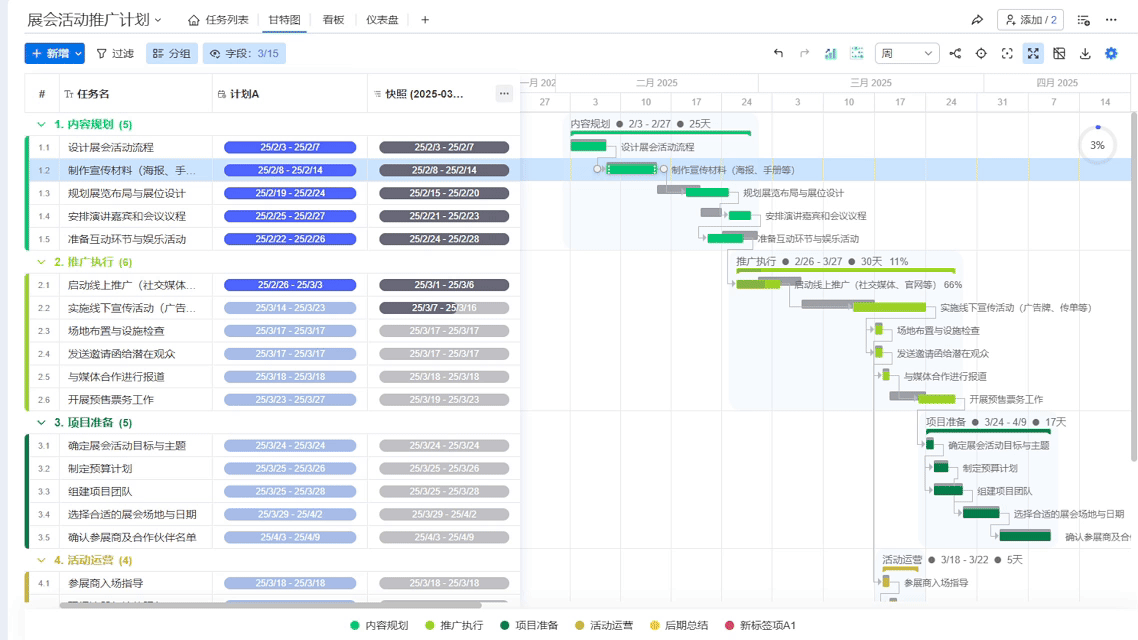Click the 添加 member button at top right

tap(1029, 18)
